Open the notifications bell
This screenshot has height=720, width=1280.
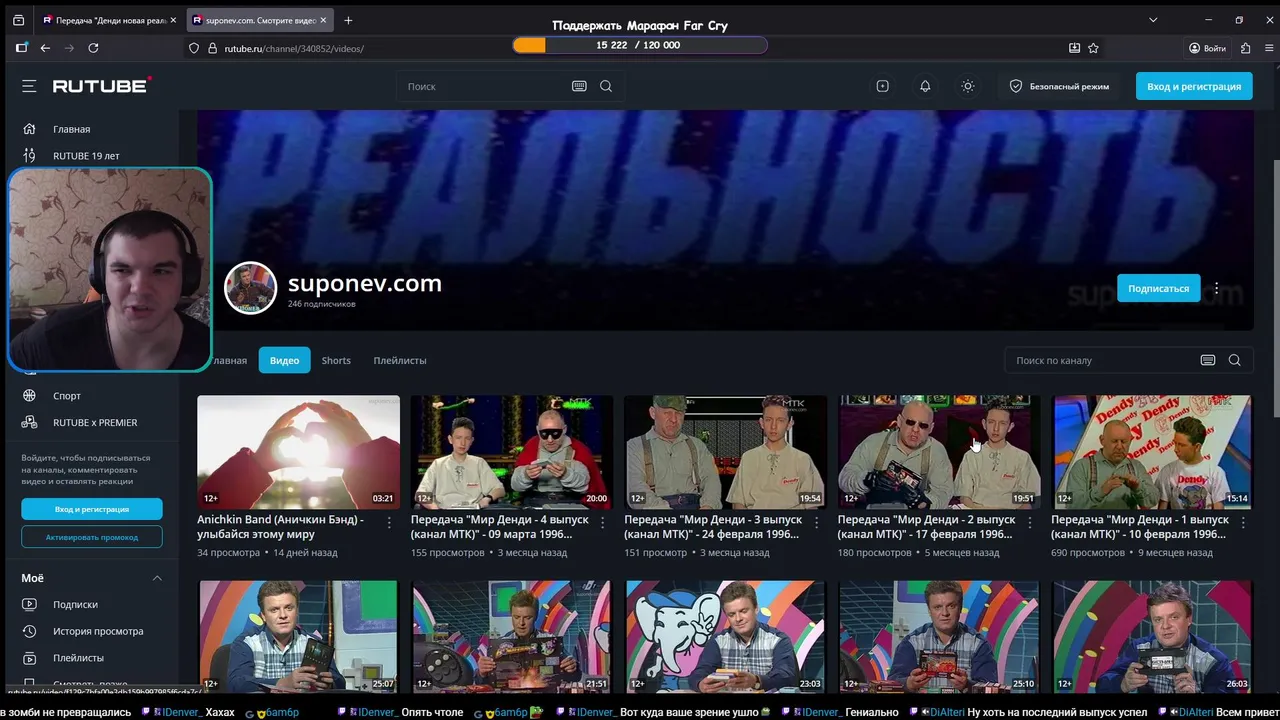coord(925,86)
